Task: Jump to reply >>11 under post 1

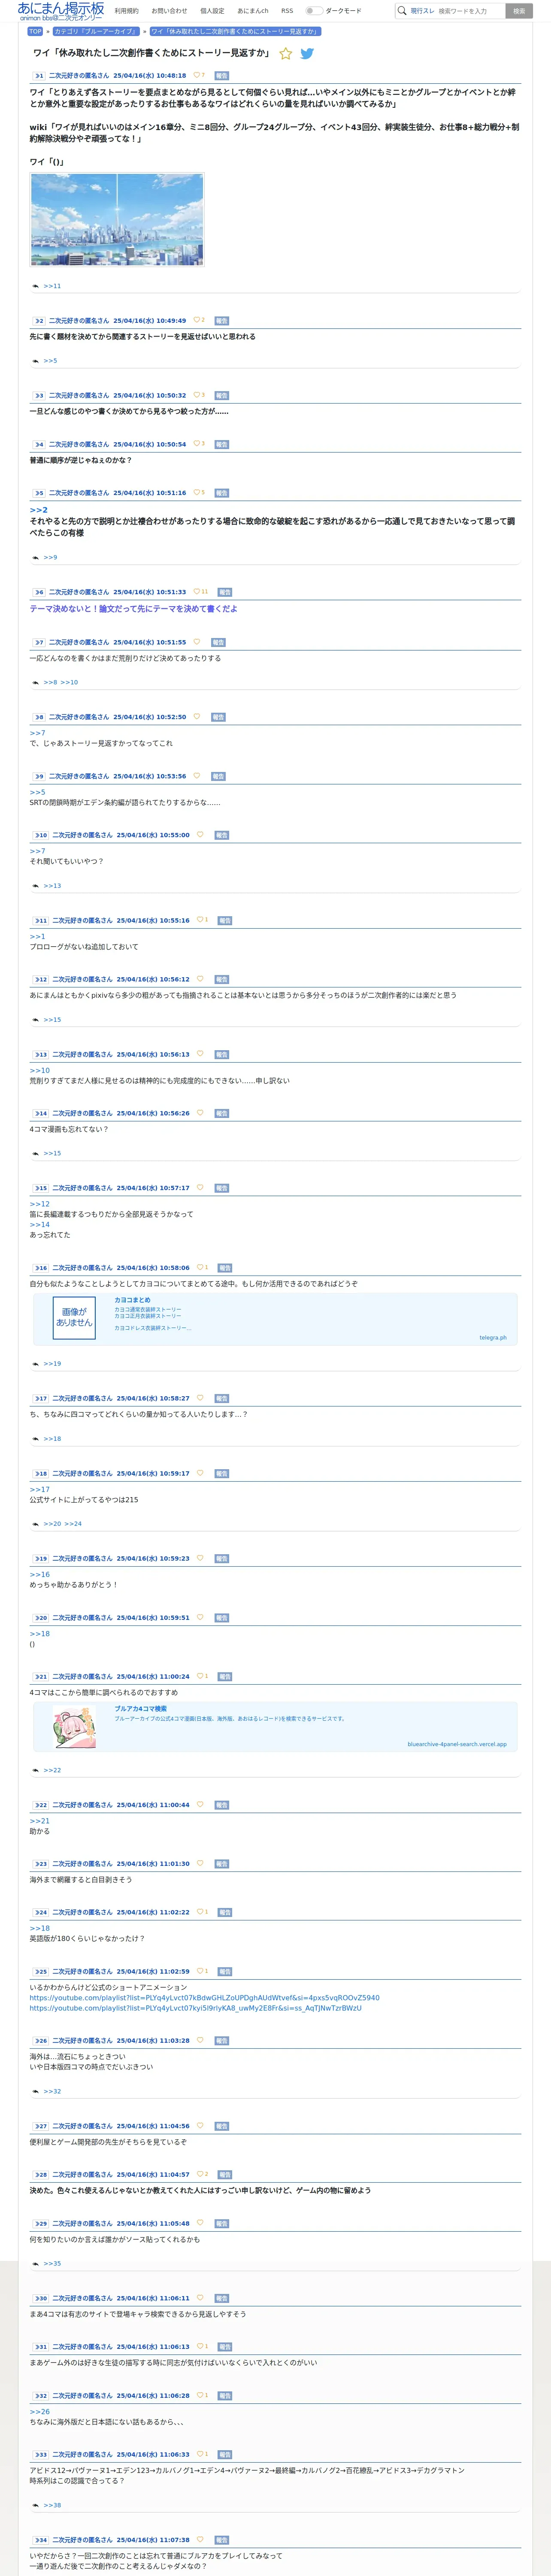Action: [52, 286]
